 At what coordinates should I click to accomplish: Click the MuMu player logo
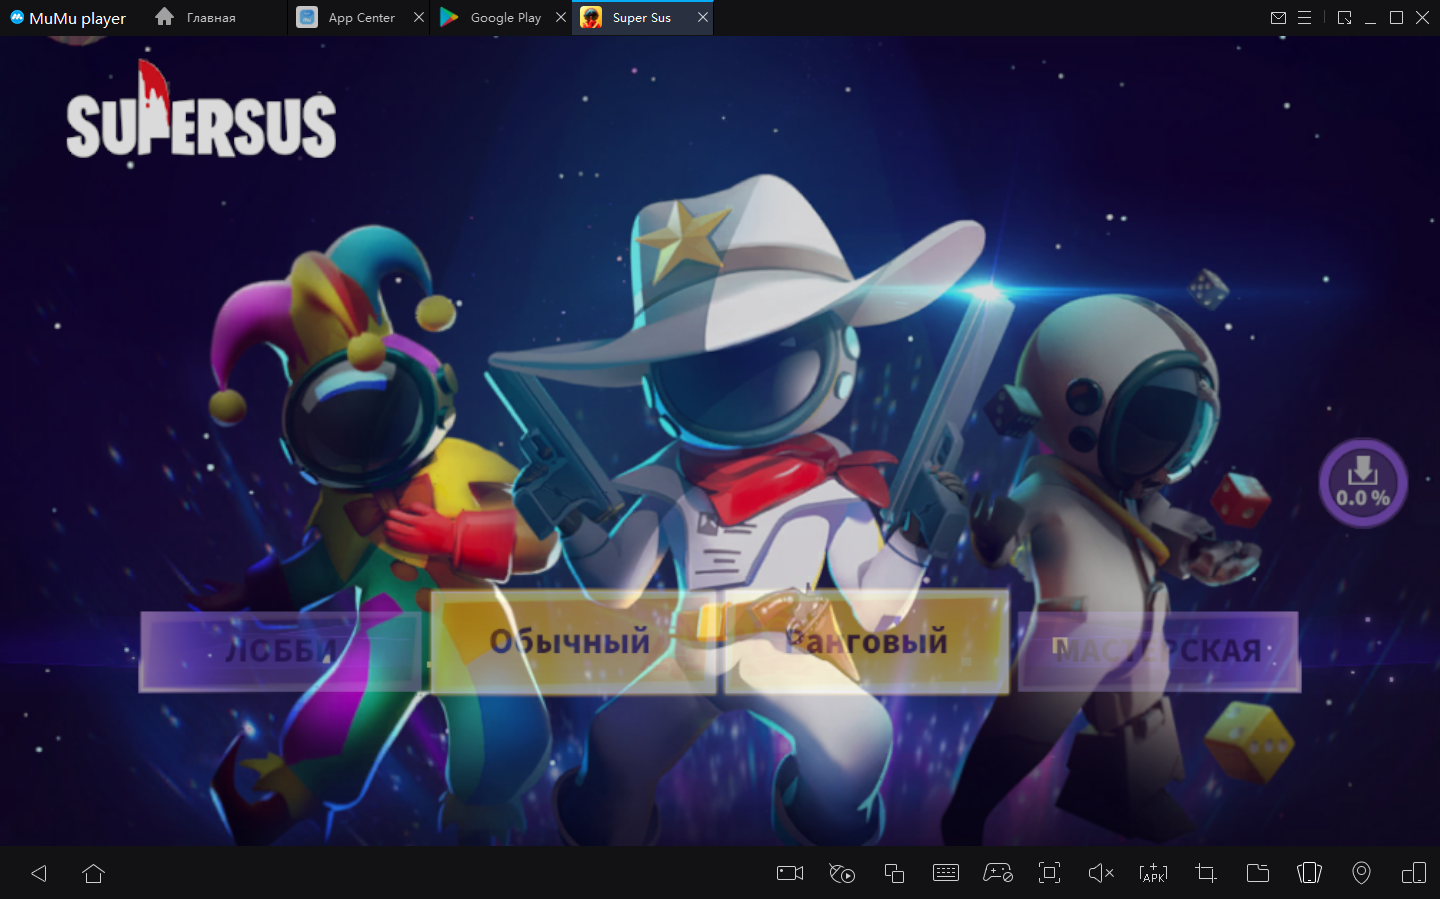(x=68, y=18)
